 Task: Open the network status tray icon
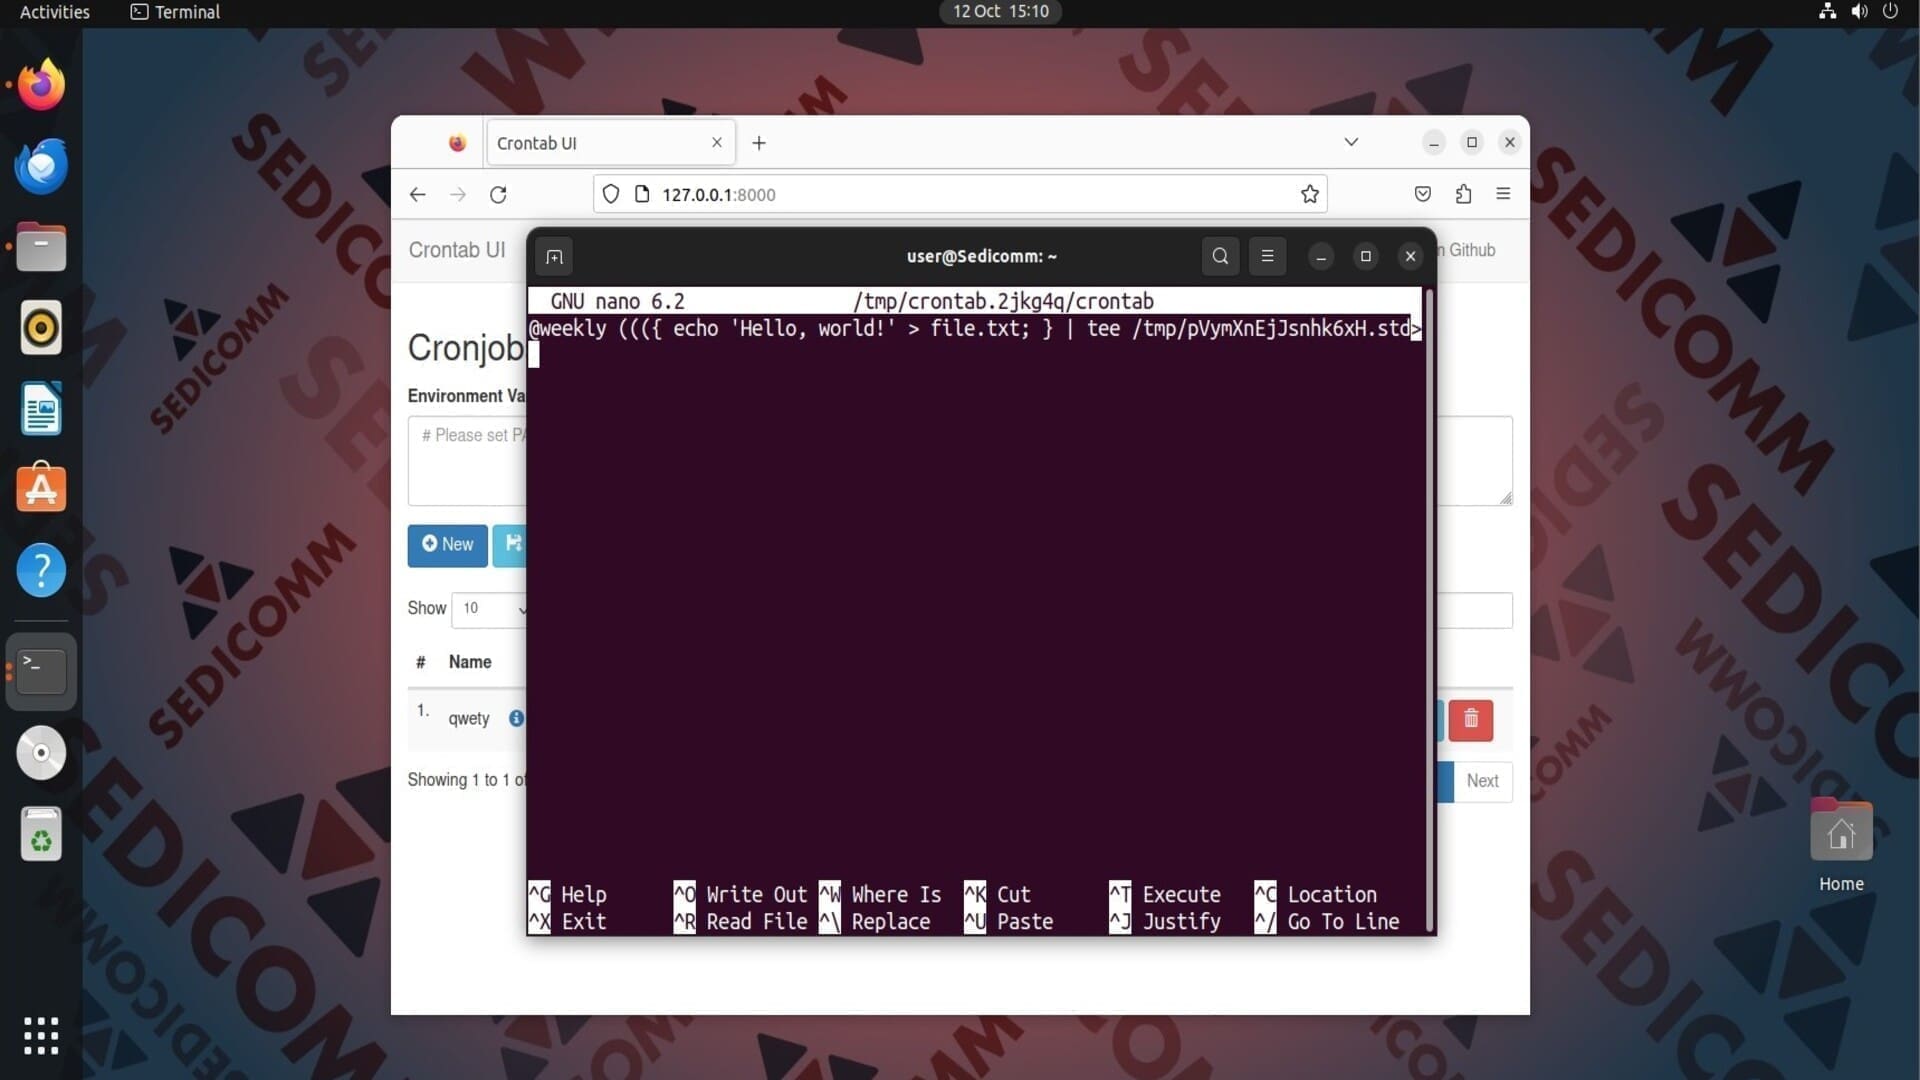coord(1827,11)
